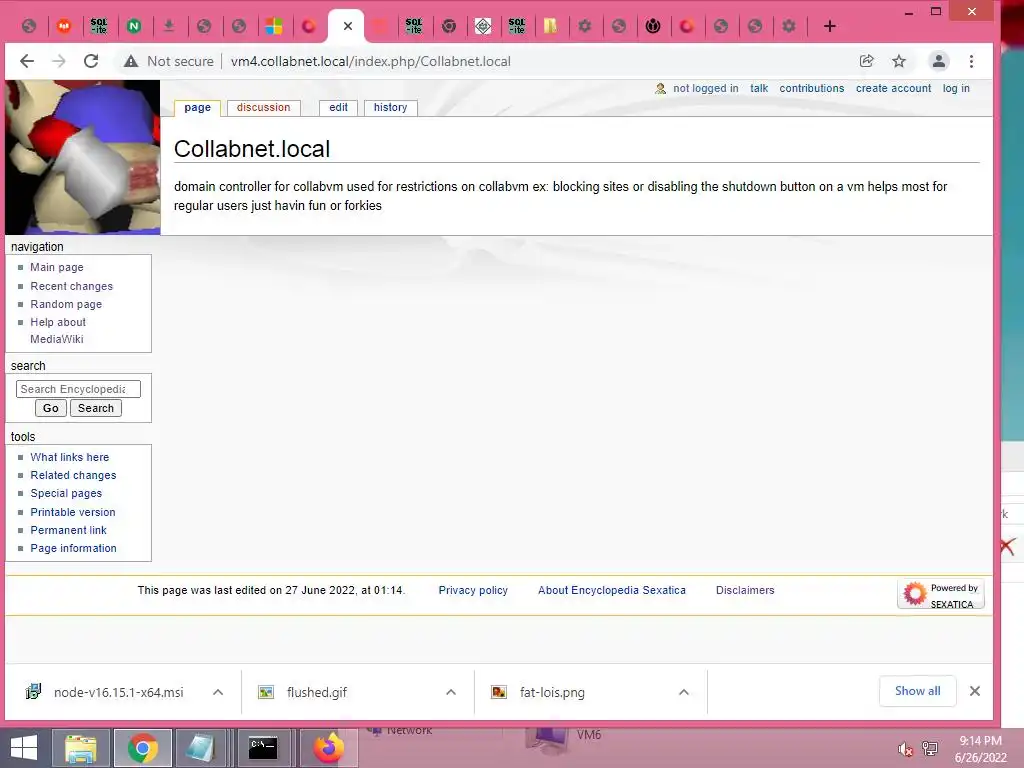This screenshot has width=1024, height=768.
Task: Reload the current page
Action: tap(91, 61)
